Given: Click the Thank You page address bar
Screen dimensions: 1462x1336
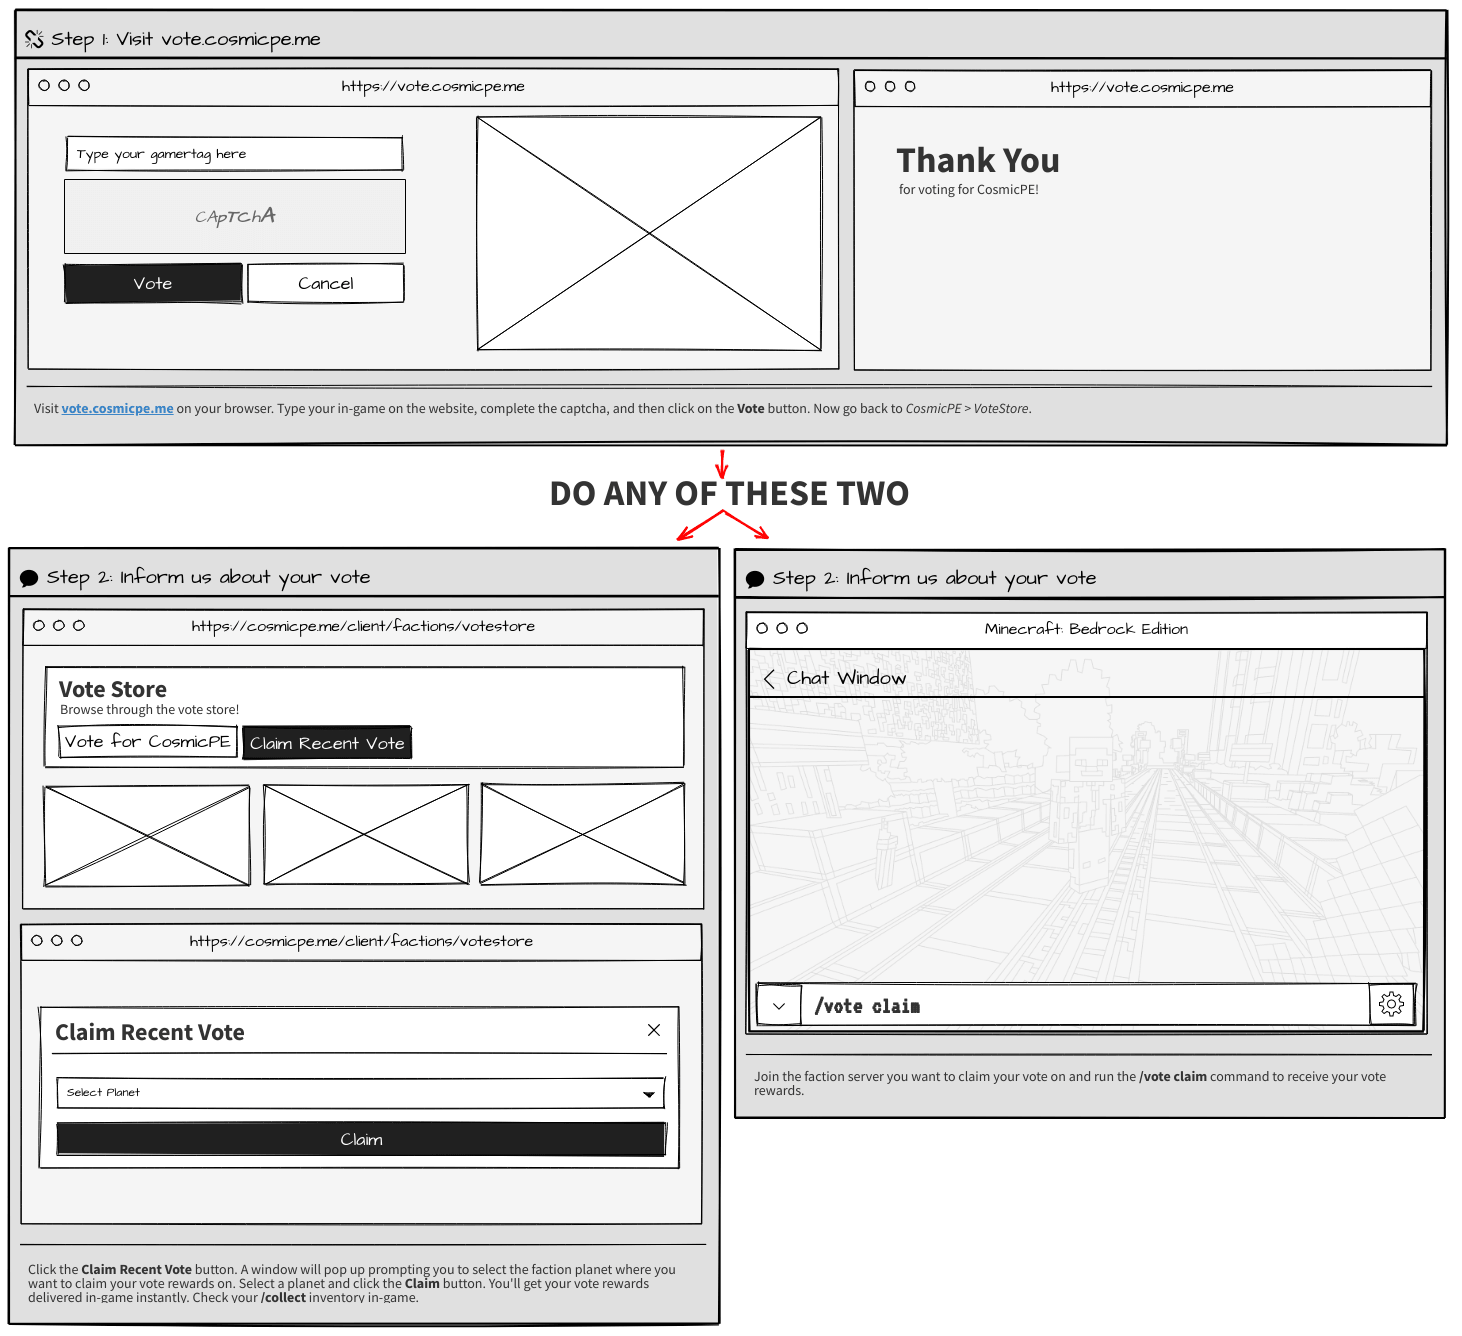Looking at the screenshot, I should tap(1142, 87).
